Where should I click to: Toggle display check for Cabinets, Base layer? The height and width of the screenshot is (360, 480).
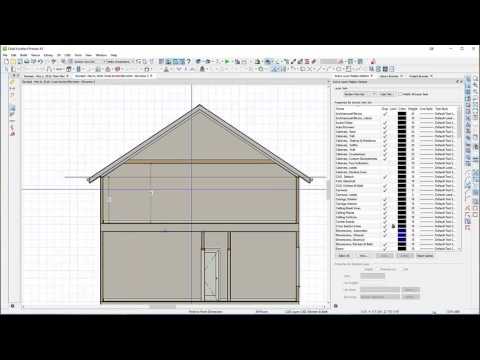click(385, 132)
